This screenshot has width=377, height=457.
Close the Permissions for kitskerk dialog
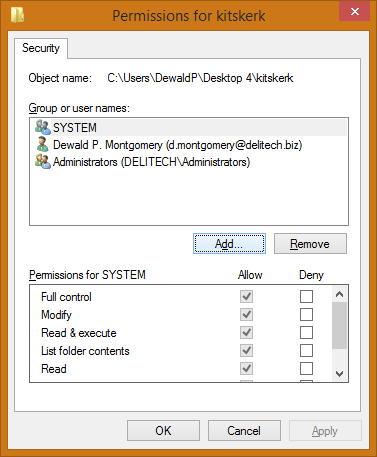click(x=355, y=12)
